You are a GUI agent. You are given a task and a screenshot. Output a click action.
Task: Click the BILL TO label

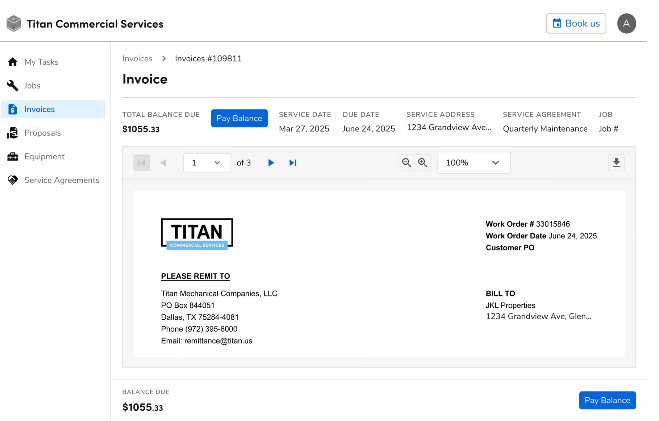click(500, 293)
